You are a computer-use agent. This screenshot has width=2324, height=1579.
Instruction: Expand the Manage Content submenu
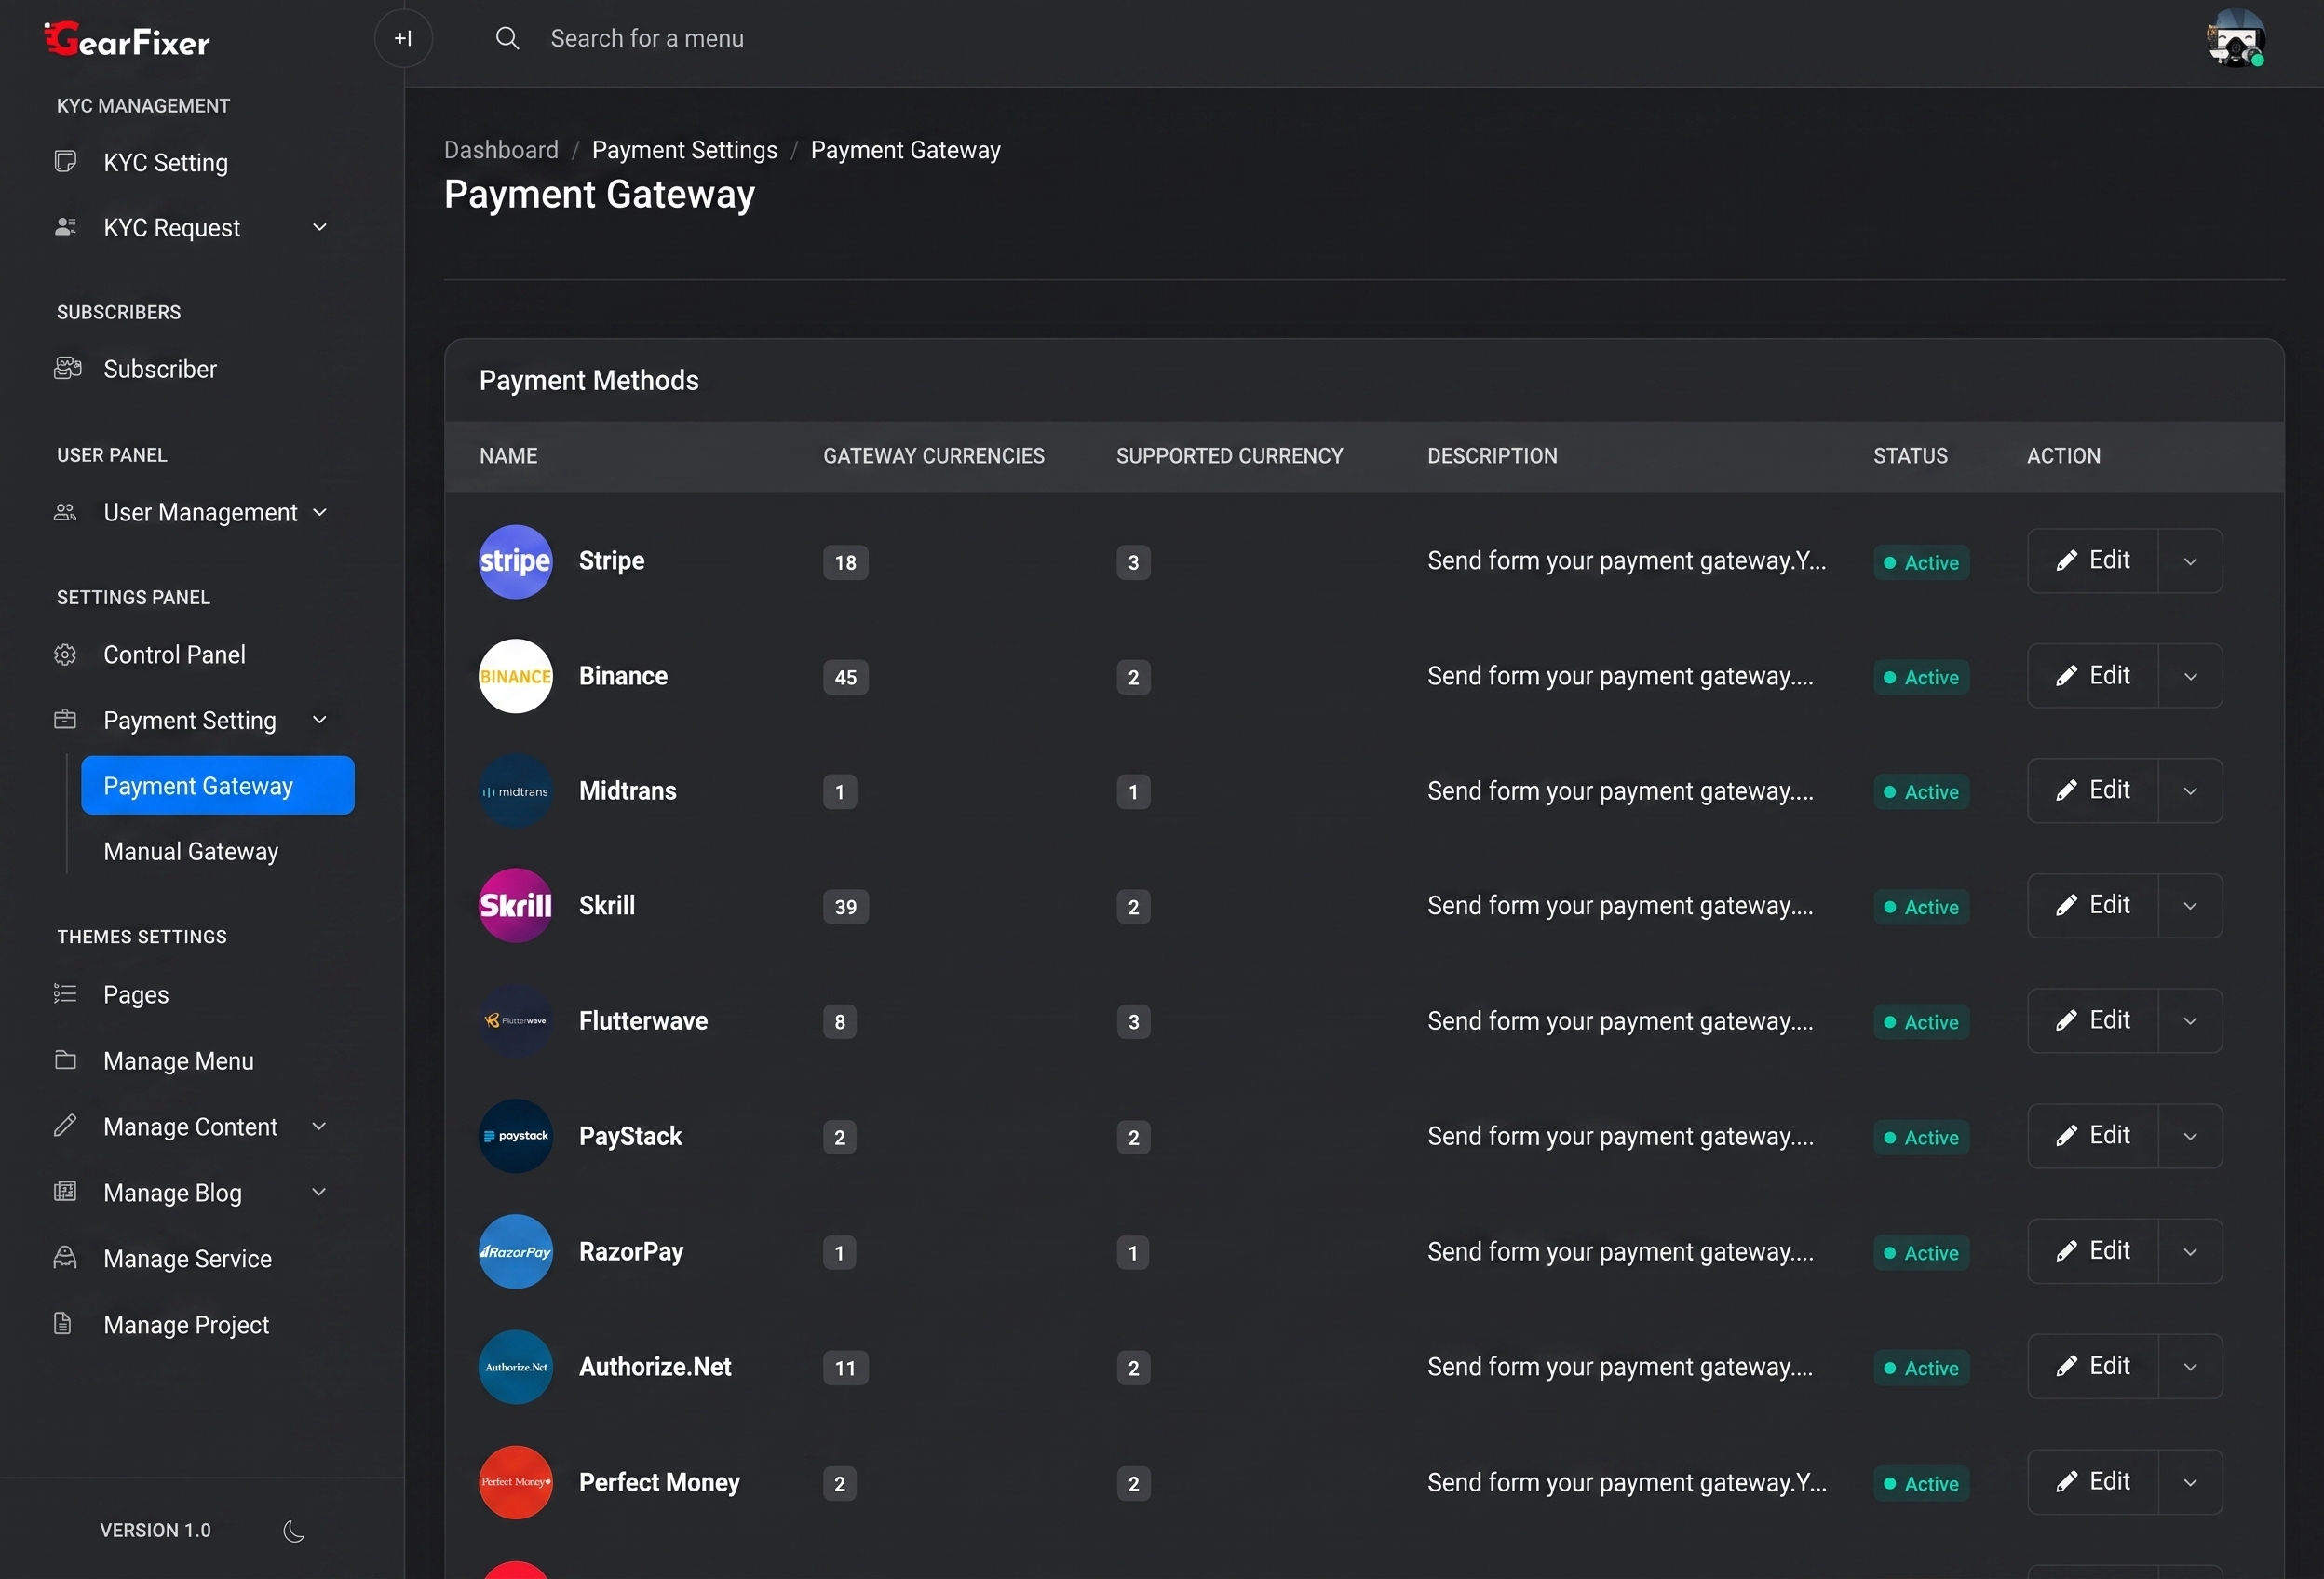point(319,1126)
